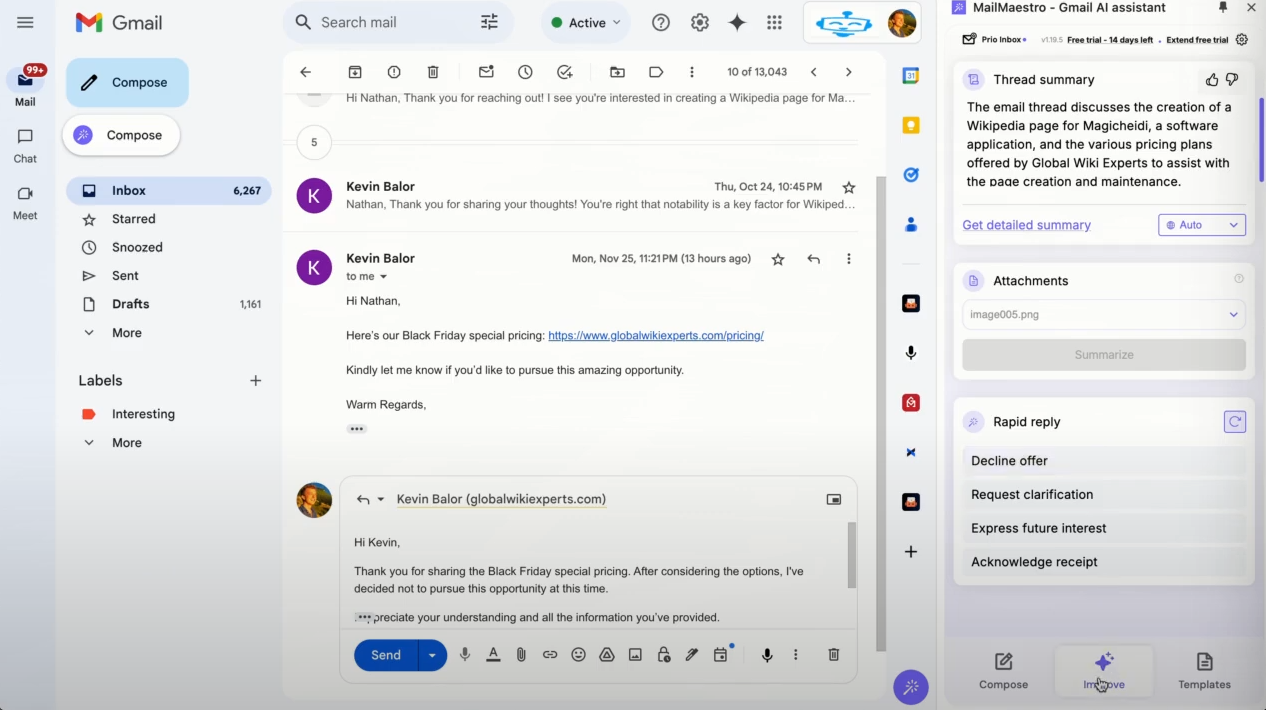Switch to the MailMaestro Templates tab
The width and height of the screenshot is (1266, 710).
(1204, 670)
